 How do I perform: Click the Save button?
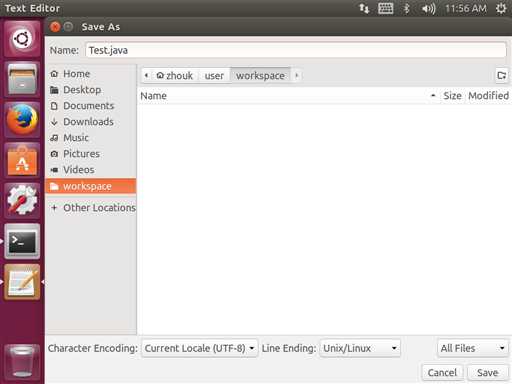[x=488, y=372]
